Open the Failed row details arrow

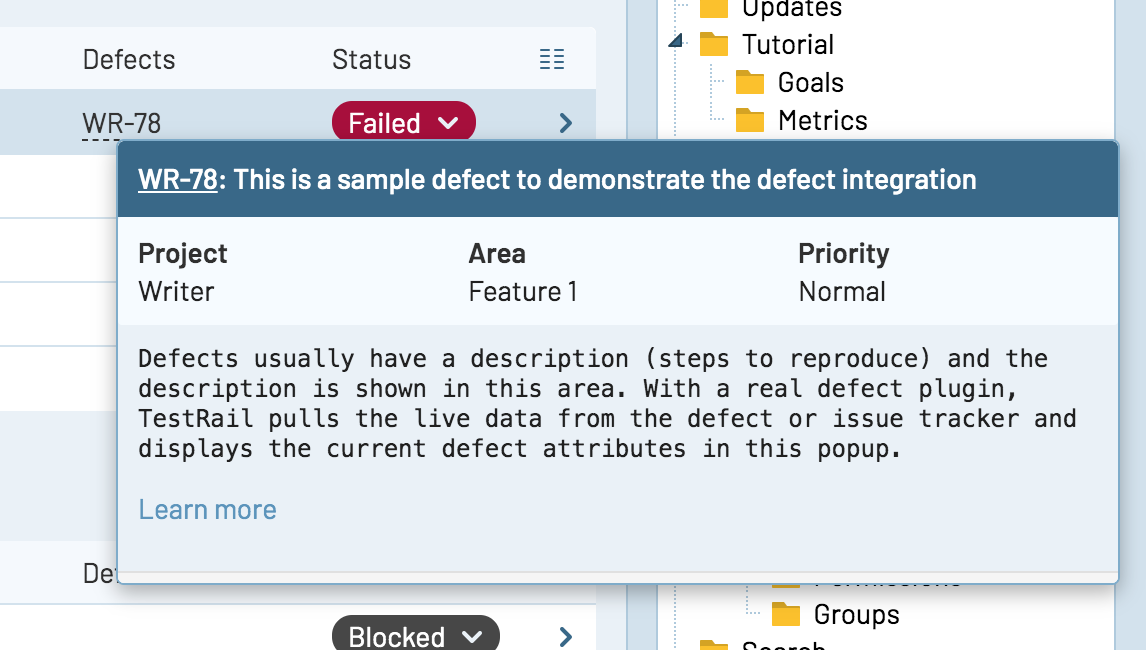(x=566, y=123)
